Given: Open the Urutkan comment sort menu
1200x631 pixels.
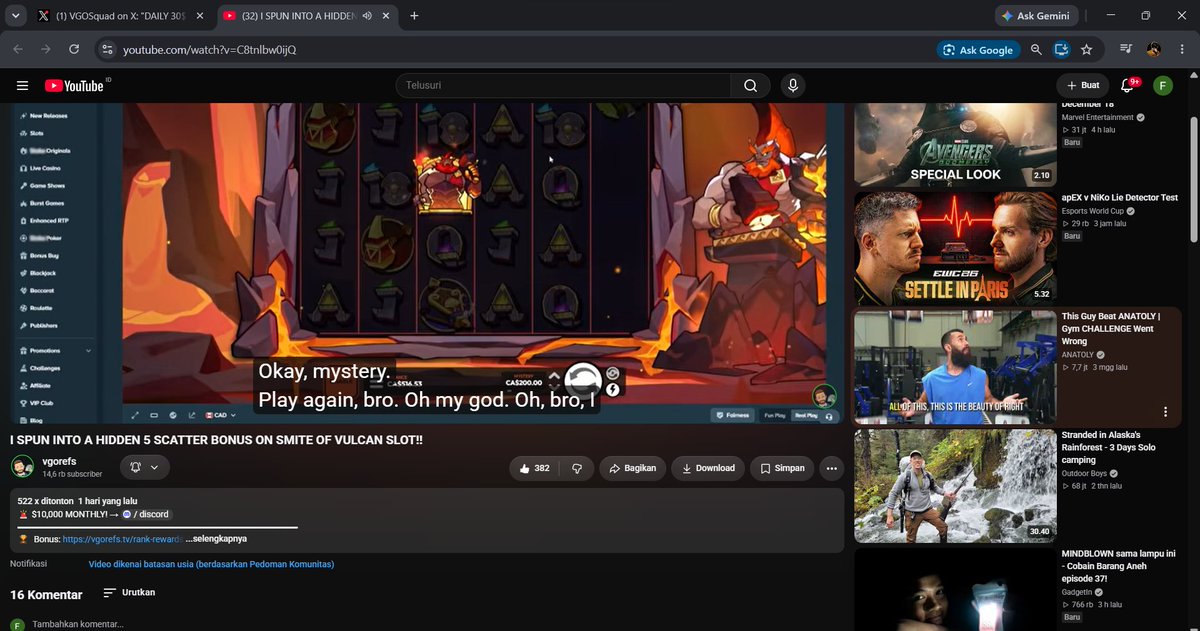Looking at the screenshot, I should (129, 593).
